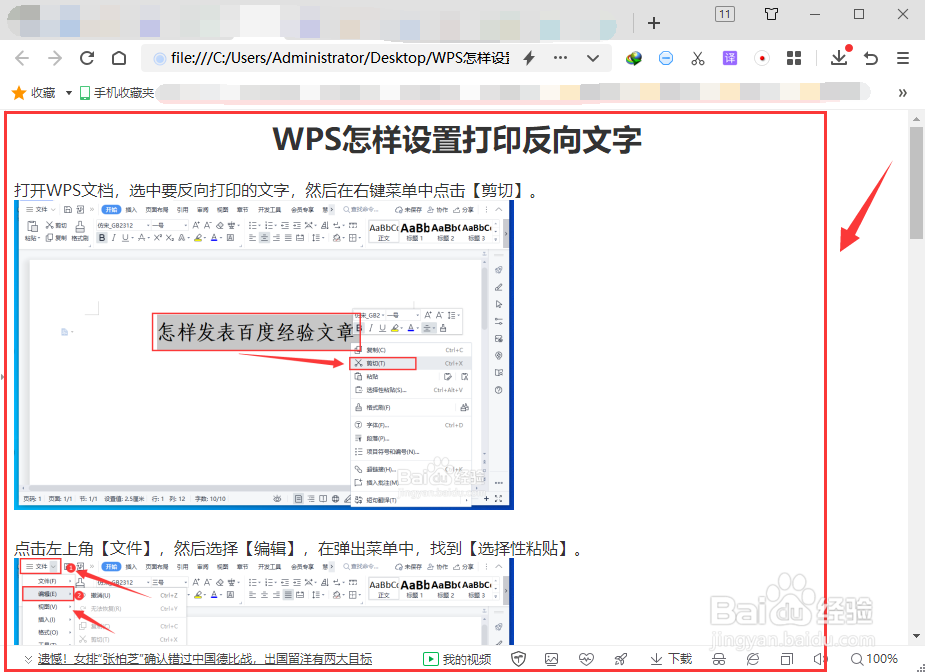The image size is (925, 672).
Task: Go back to the previous page
Action: [22, 58]
